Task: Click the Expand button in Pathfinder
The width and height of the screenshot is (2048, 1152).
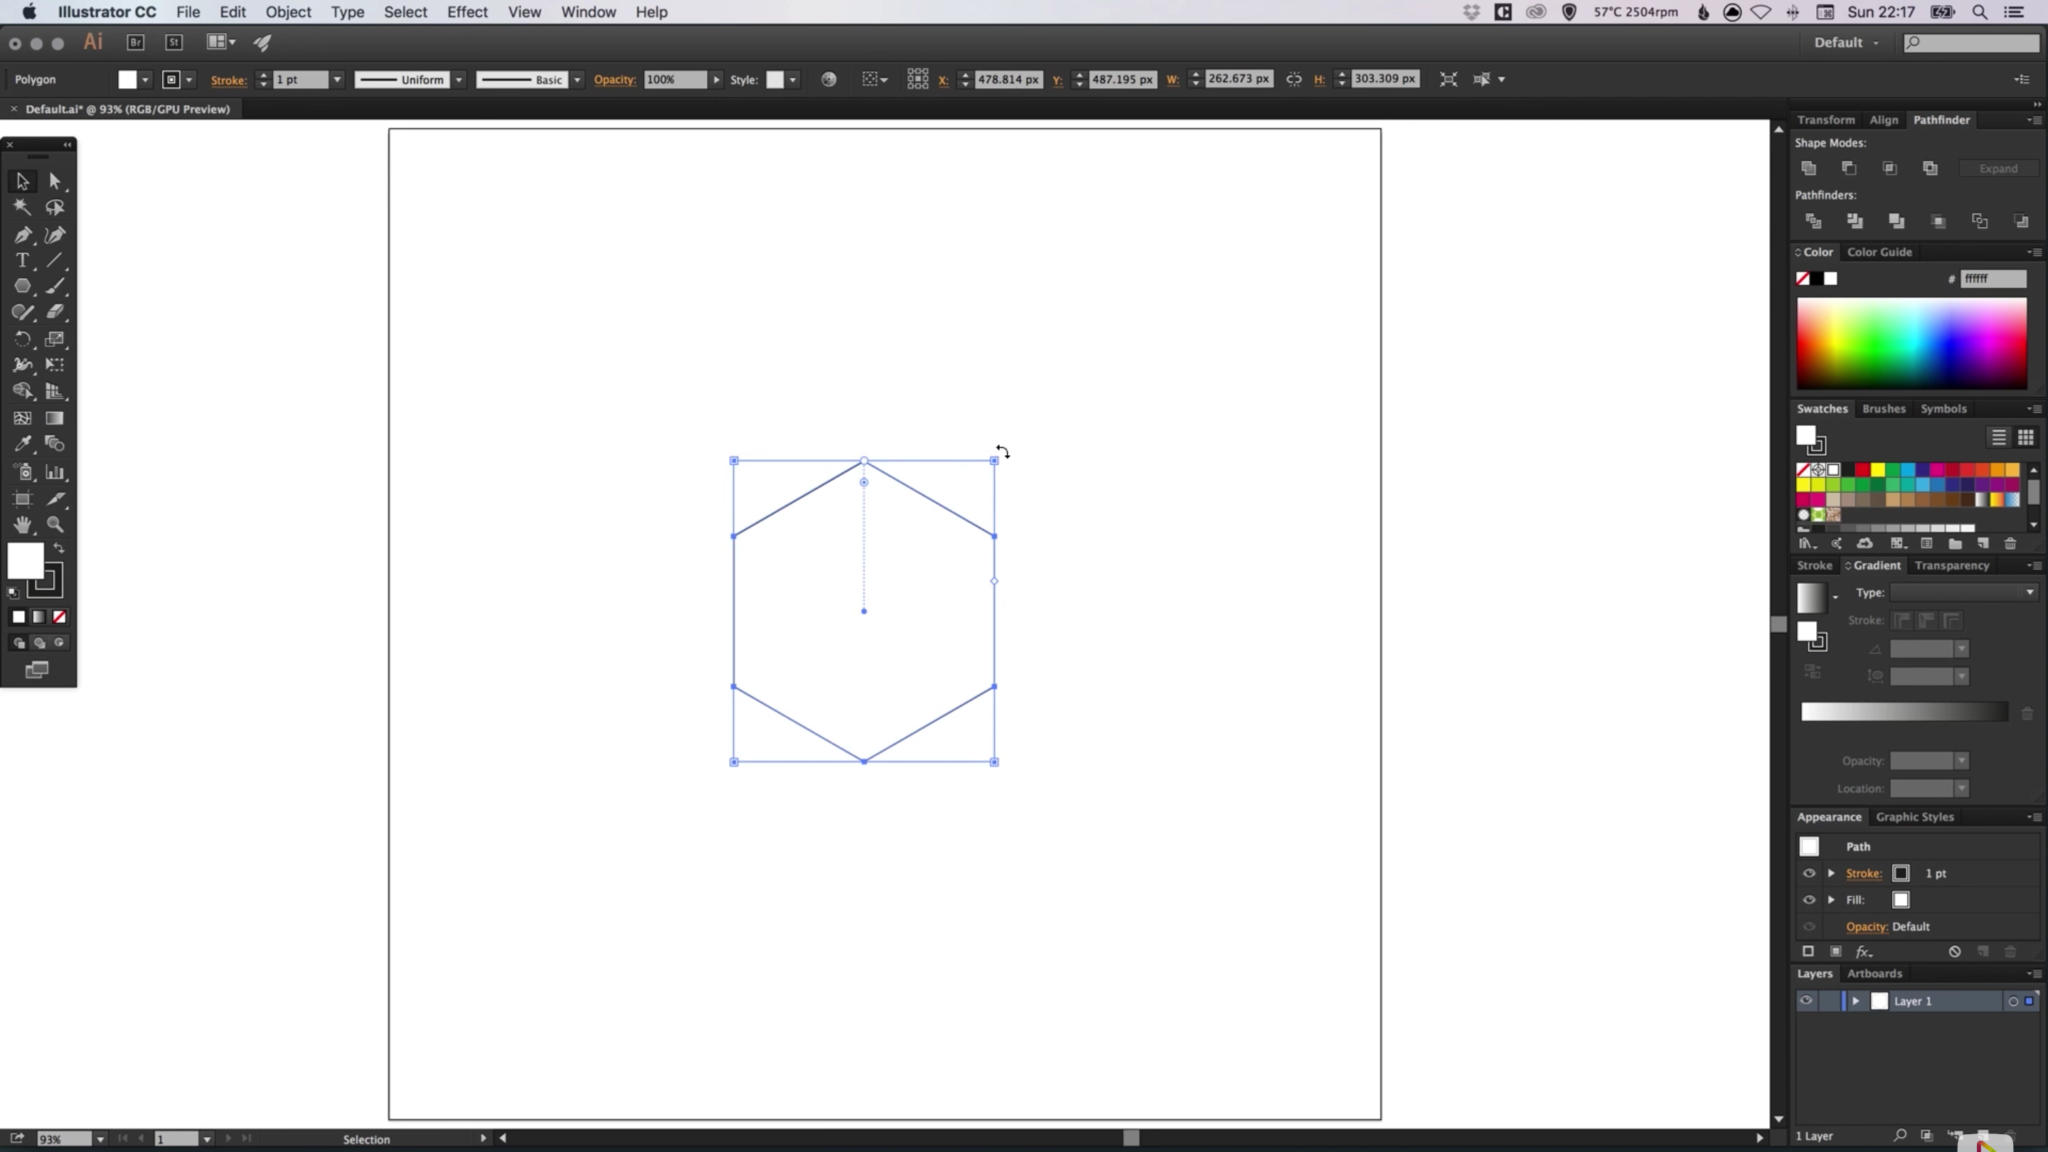Action: pyautogui.click(x=1997, y=168)
